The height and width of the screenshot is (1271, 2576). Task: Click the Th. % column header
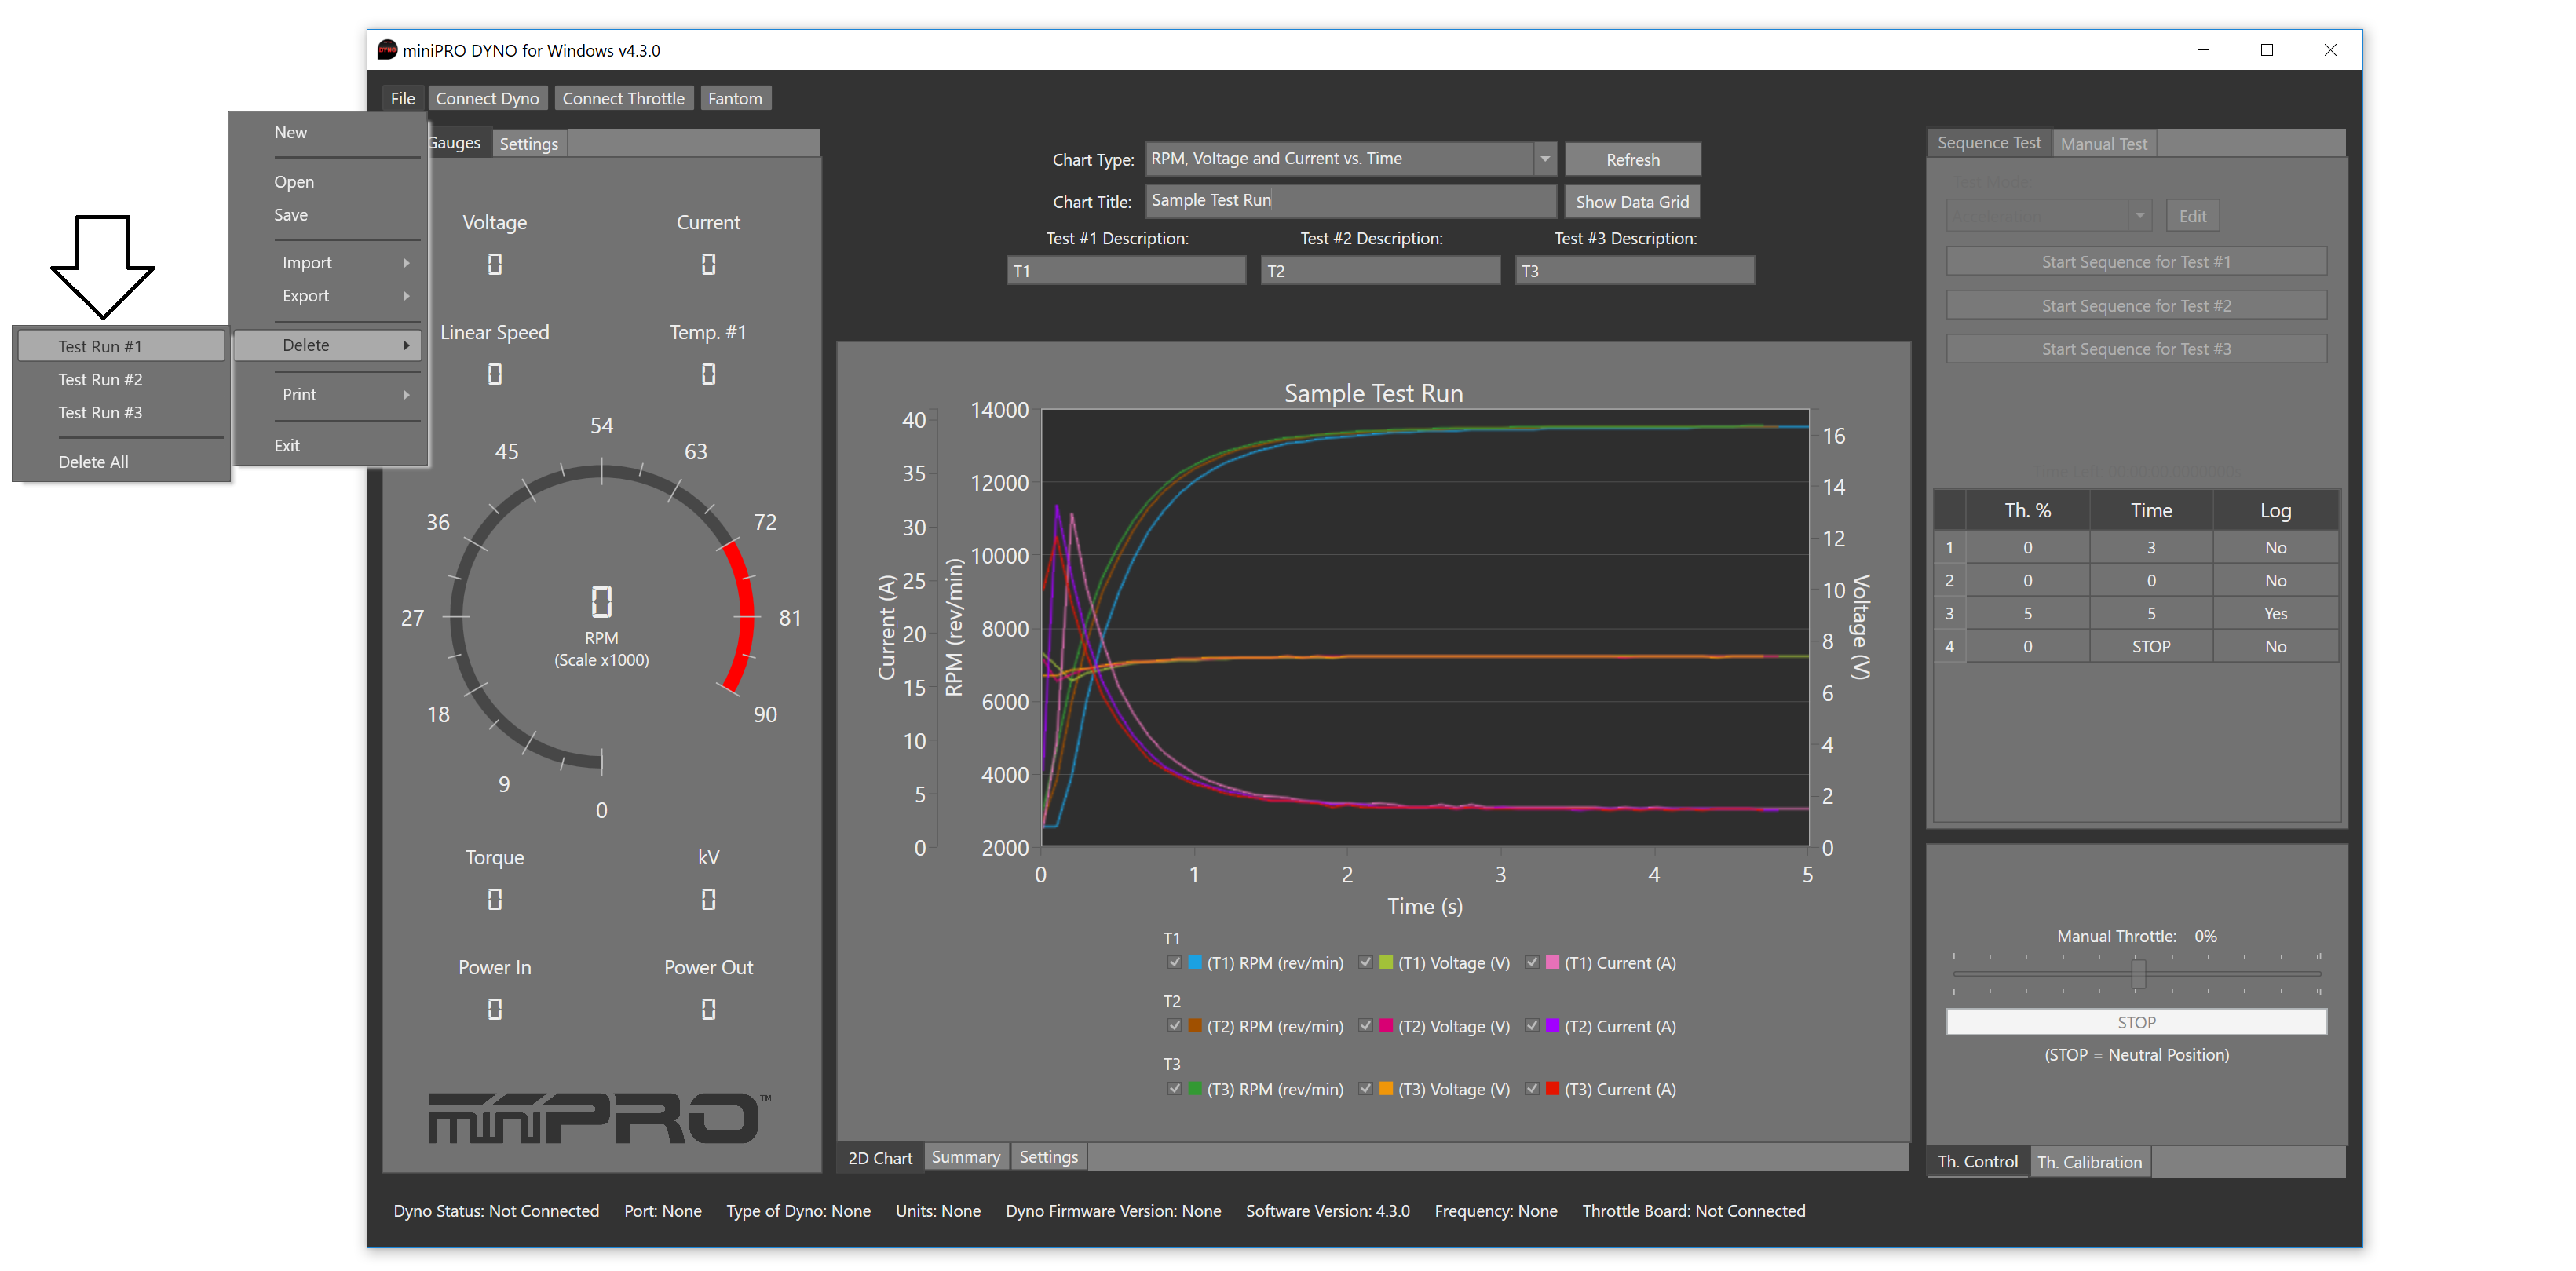click(2027, 511)
